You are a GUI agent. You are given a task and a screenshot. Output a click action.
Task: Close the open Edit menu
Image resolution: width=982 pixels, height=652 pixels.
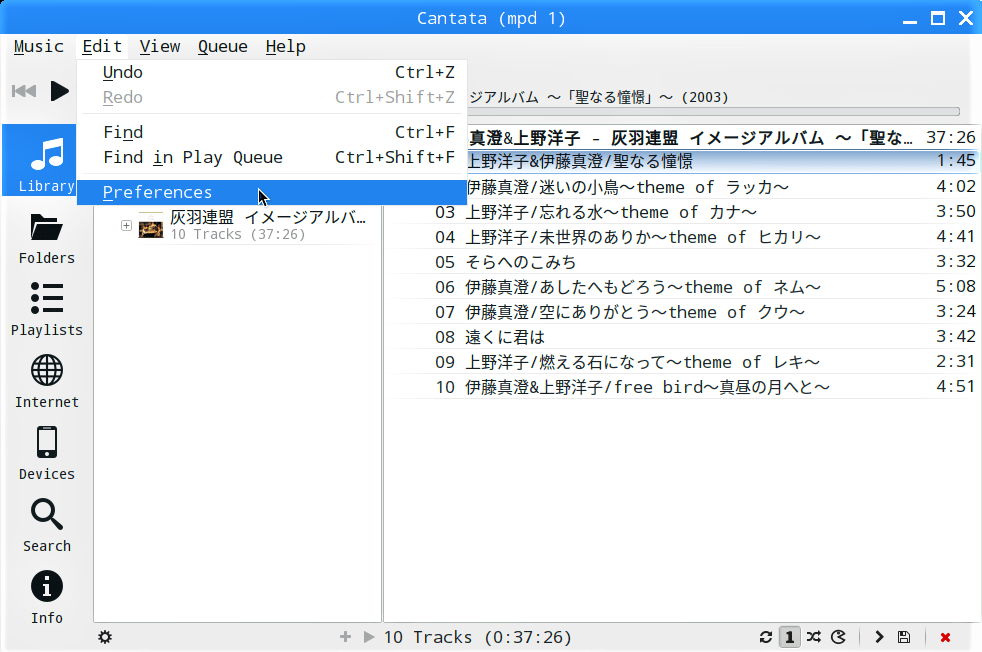102,46
